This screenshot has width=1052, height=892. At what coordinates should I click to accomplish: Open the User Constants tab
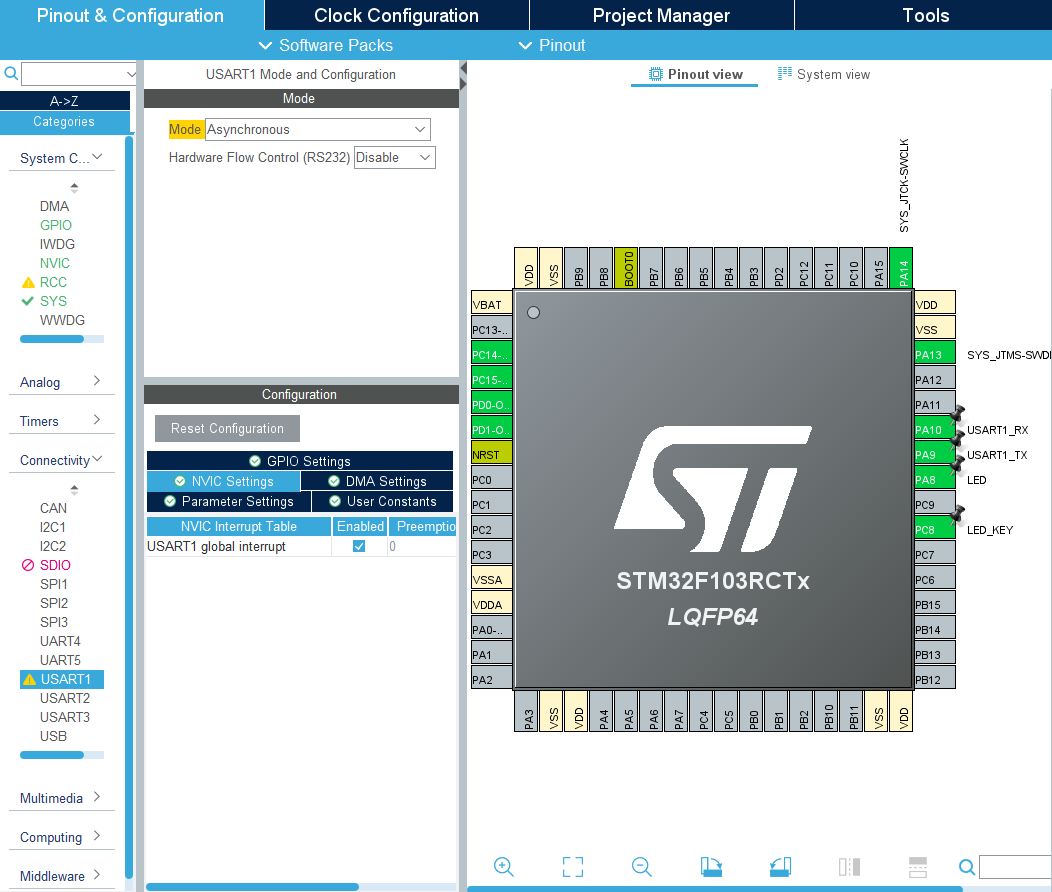pyautogui.click(x=382, y=501)
